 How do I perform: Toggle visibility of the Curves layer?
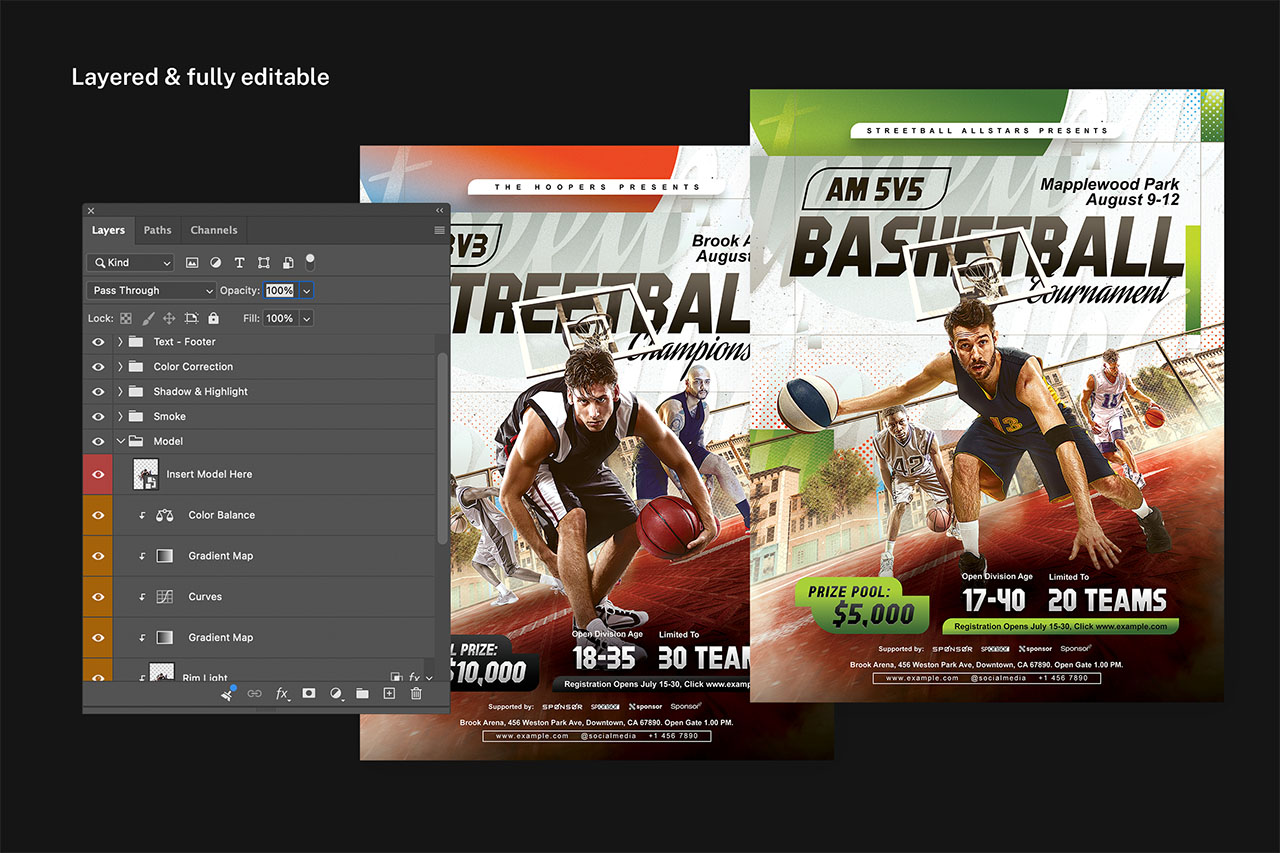tap(98, 597)
